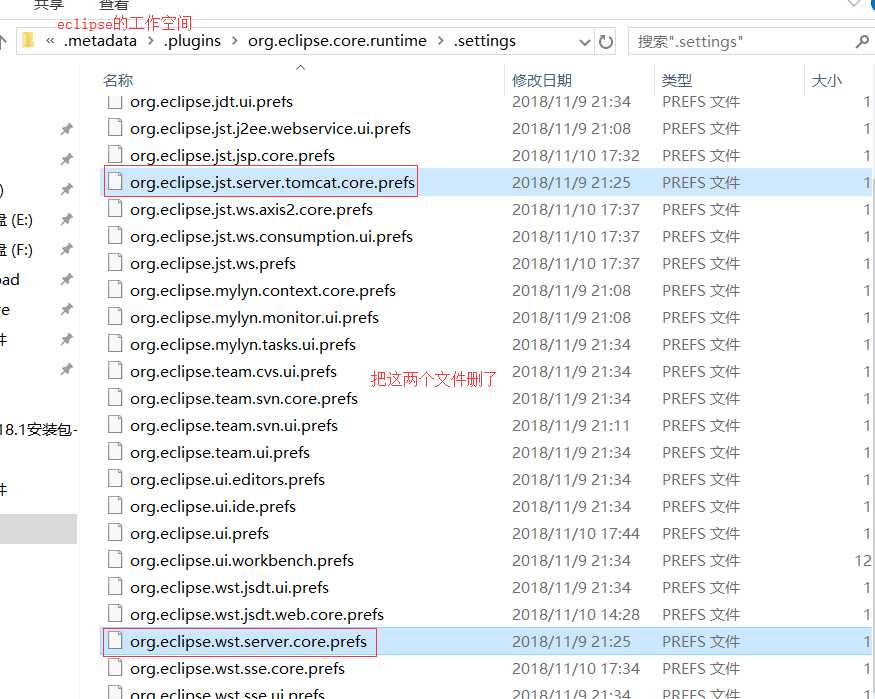The height and width of the screenshot is (699, 875).
Task: Select file icon of org.eclipse.mylyn.tasks.ui.prefs
Action: click(115, 344)
